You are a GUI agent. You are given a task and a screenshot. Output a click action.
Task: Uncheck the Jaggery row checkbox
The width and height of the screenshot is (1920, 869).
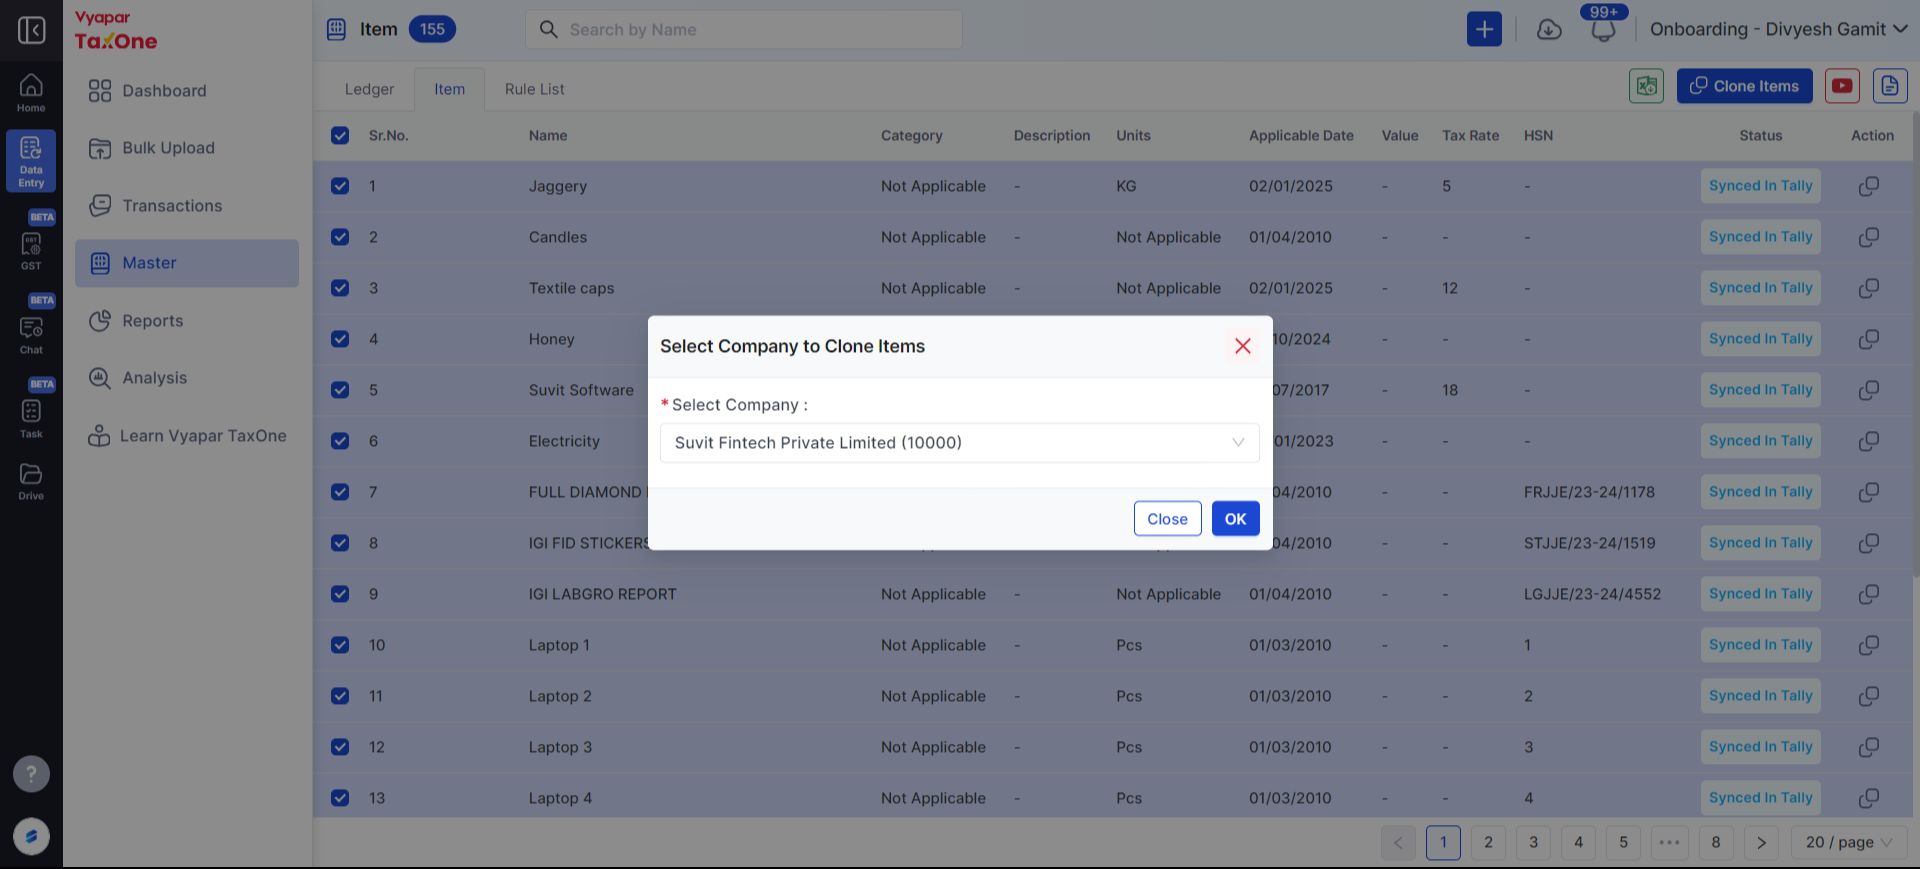pos(340,186)
